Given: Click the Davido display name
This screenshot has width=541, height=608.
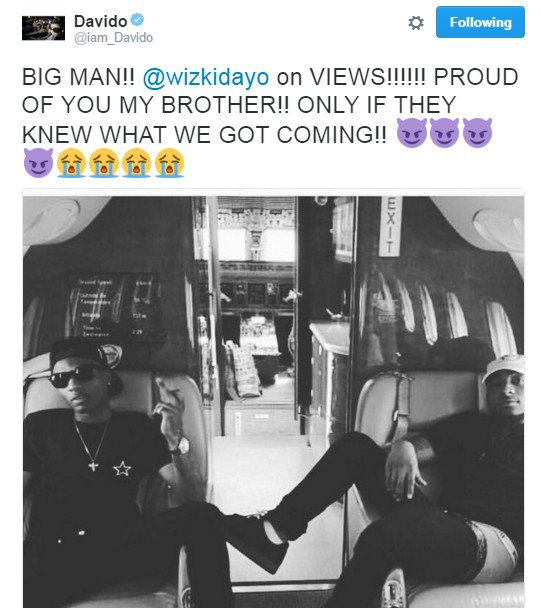Looking at the screenshot, I should (x=100, y=21).
